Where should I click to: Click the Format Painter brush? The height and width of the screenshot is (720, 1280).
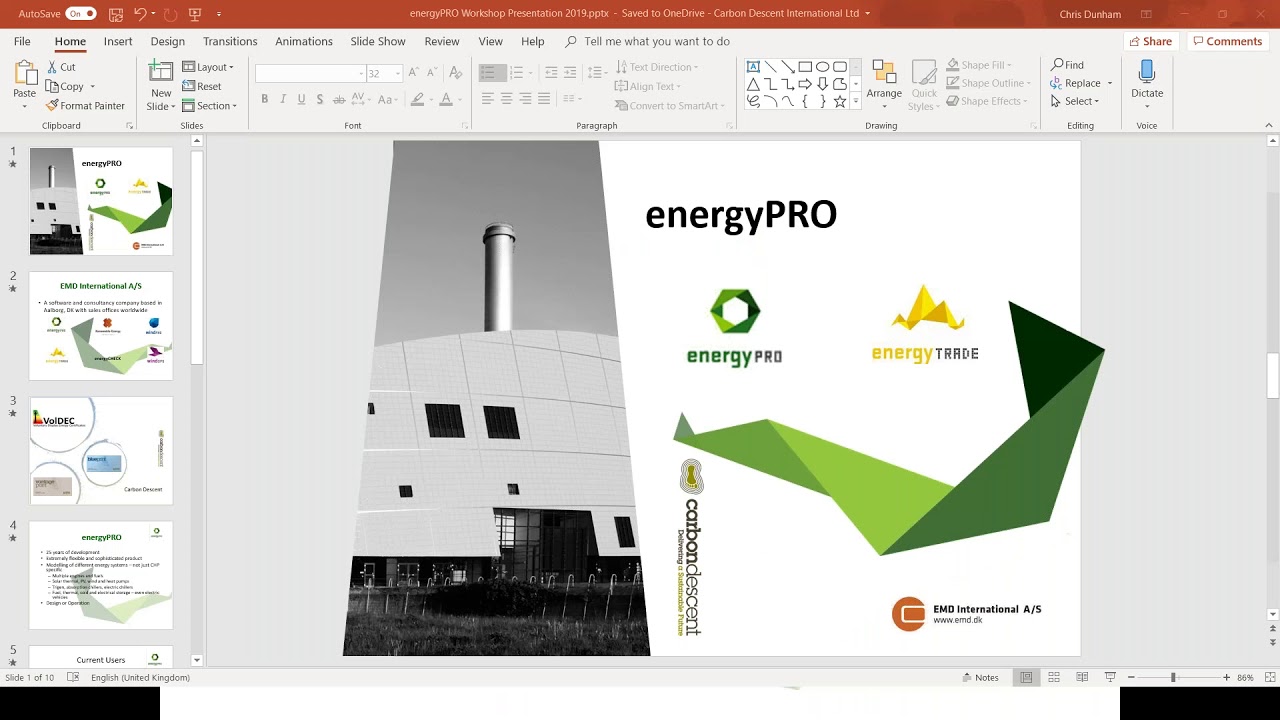click(86, 105)
